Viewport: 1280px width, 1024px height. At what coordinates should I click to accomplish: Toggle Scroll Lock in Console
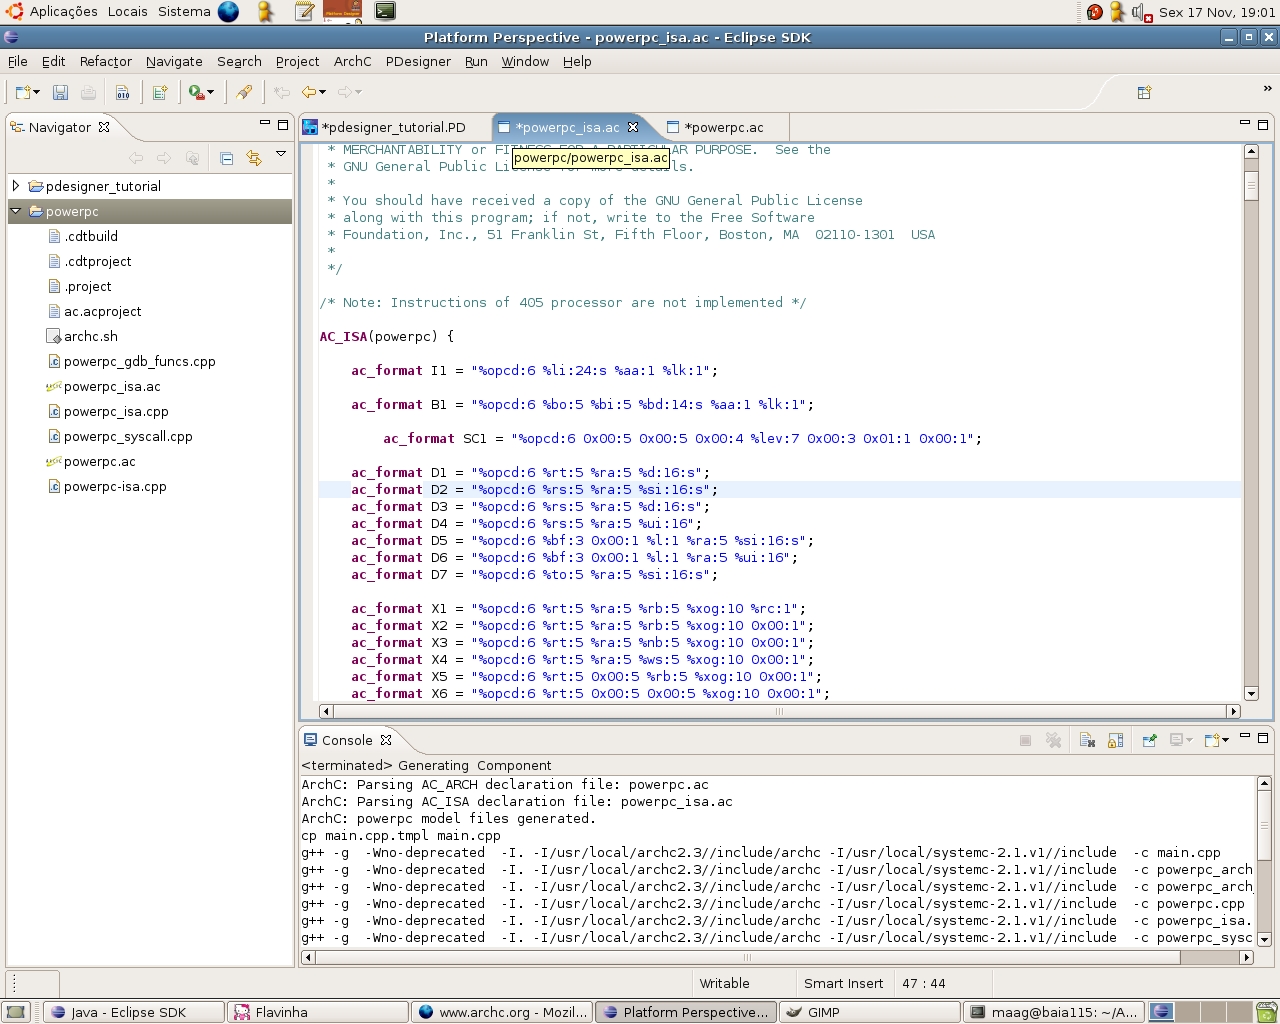click(x=1116, y=740)
